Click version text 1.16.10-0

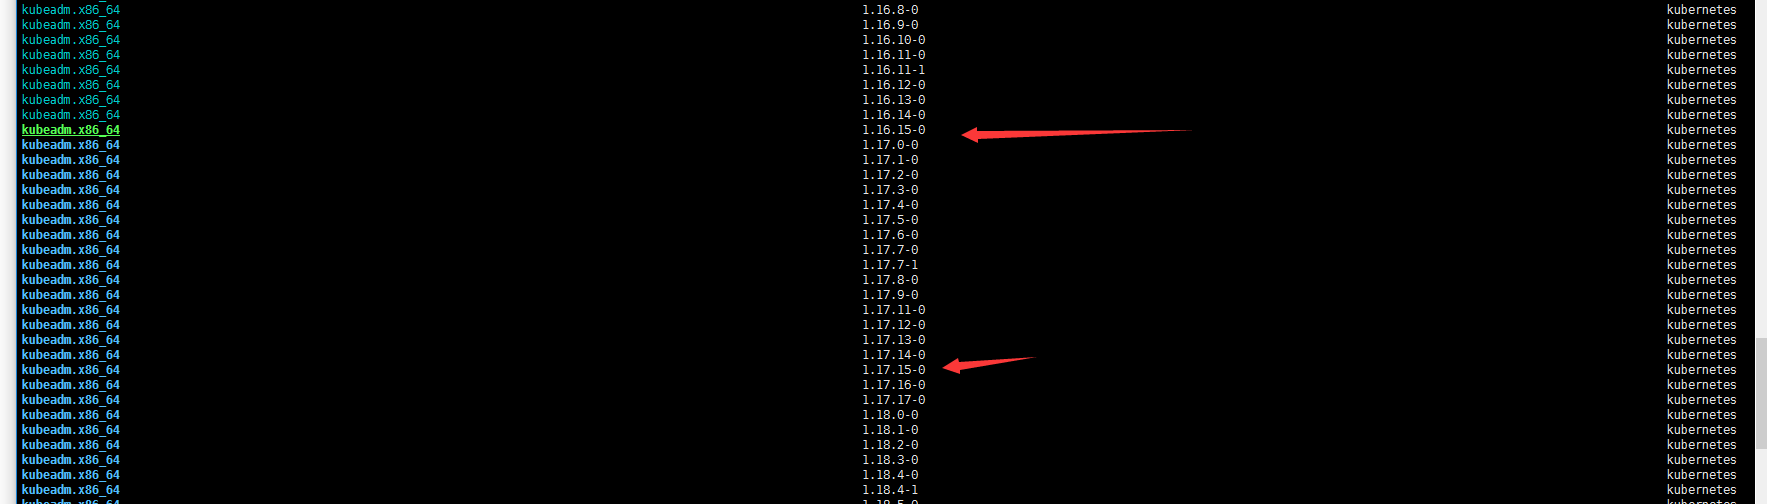pos(894,40)
